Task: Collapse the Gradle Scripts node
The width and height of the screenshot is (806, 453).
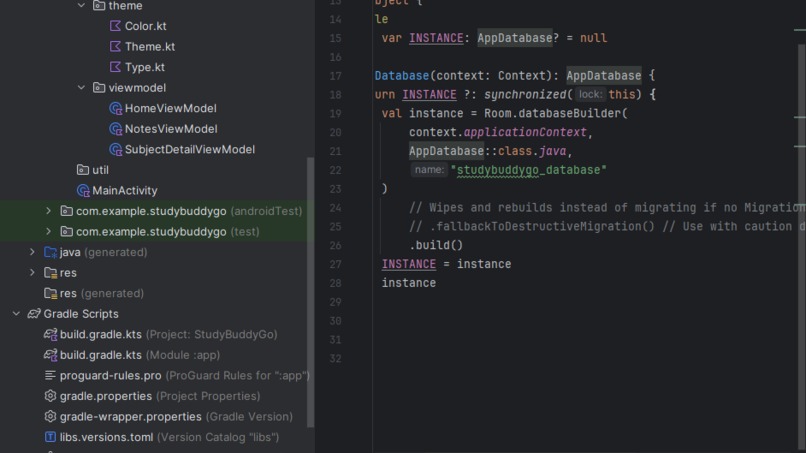Action: point(16,314)
